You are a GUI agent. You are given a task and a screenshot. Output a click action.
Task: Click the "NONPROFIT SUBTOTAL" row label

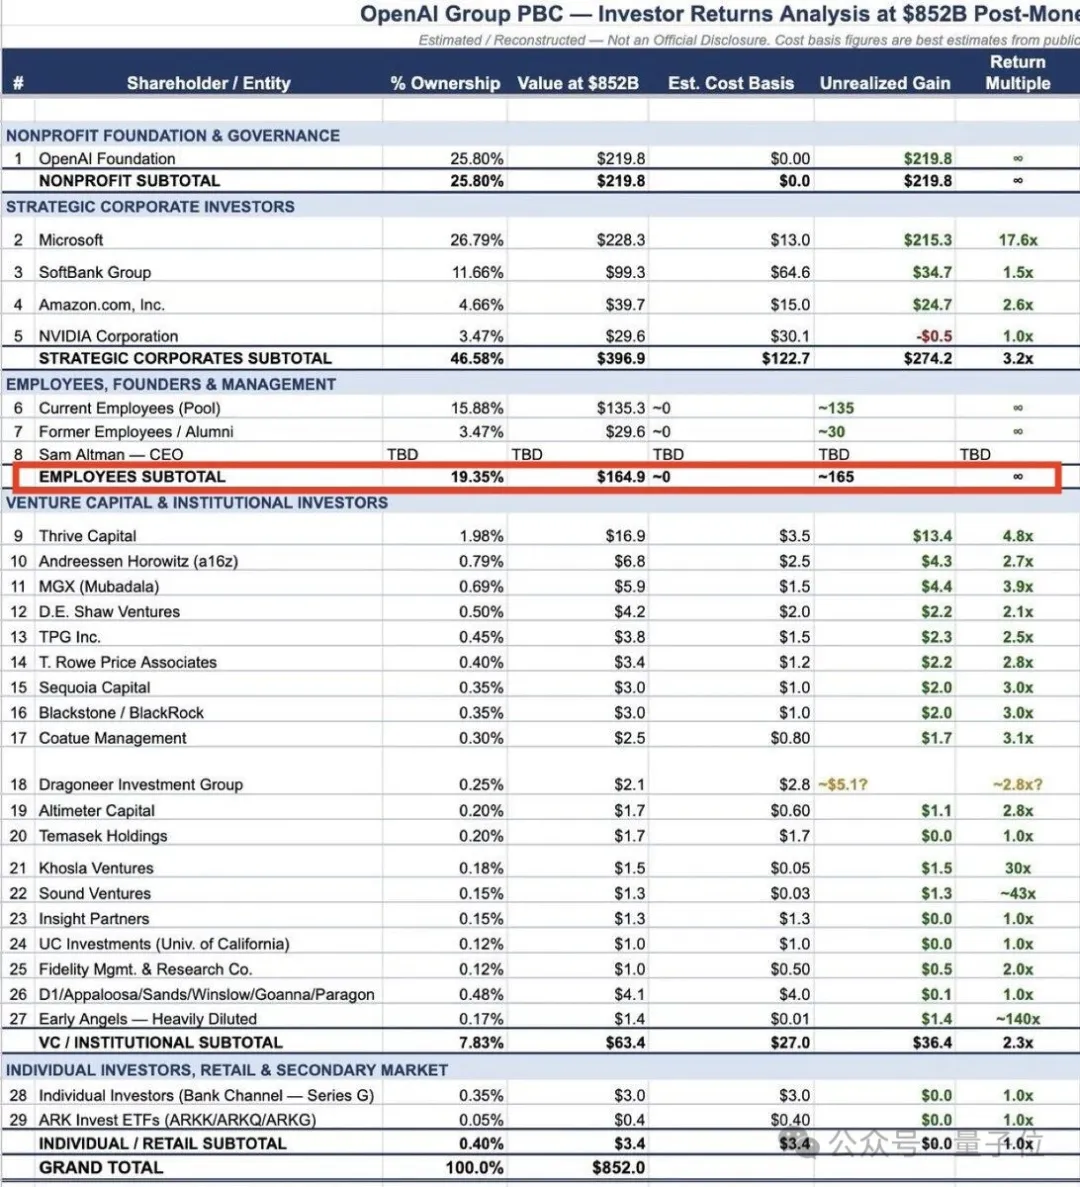(129, 181)
